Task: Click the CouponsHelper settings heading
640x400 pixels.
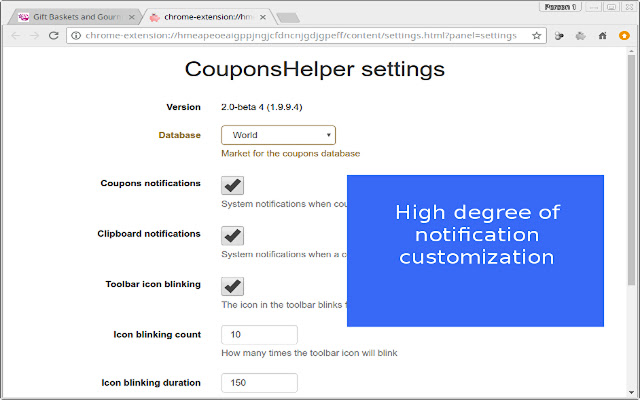Action: point(315,69)
